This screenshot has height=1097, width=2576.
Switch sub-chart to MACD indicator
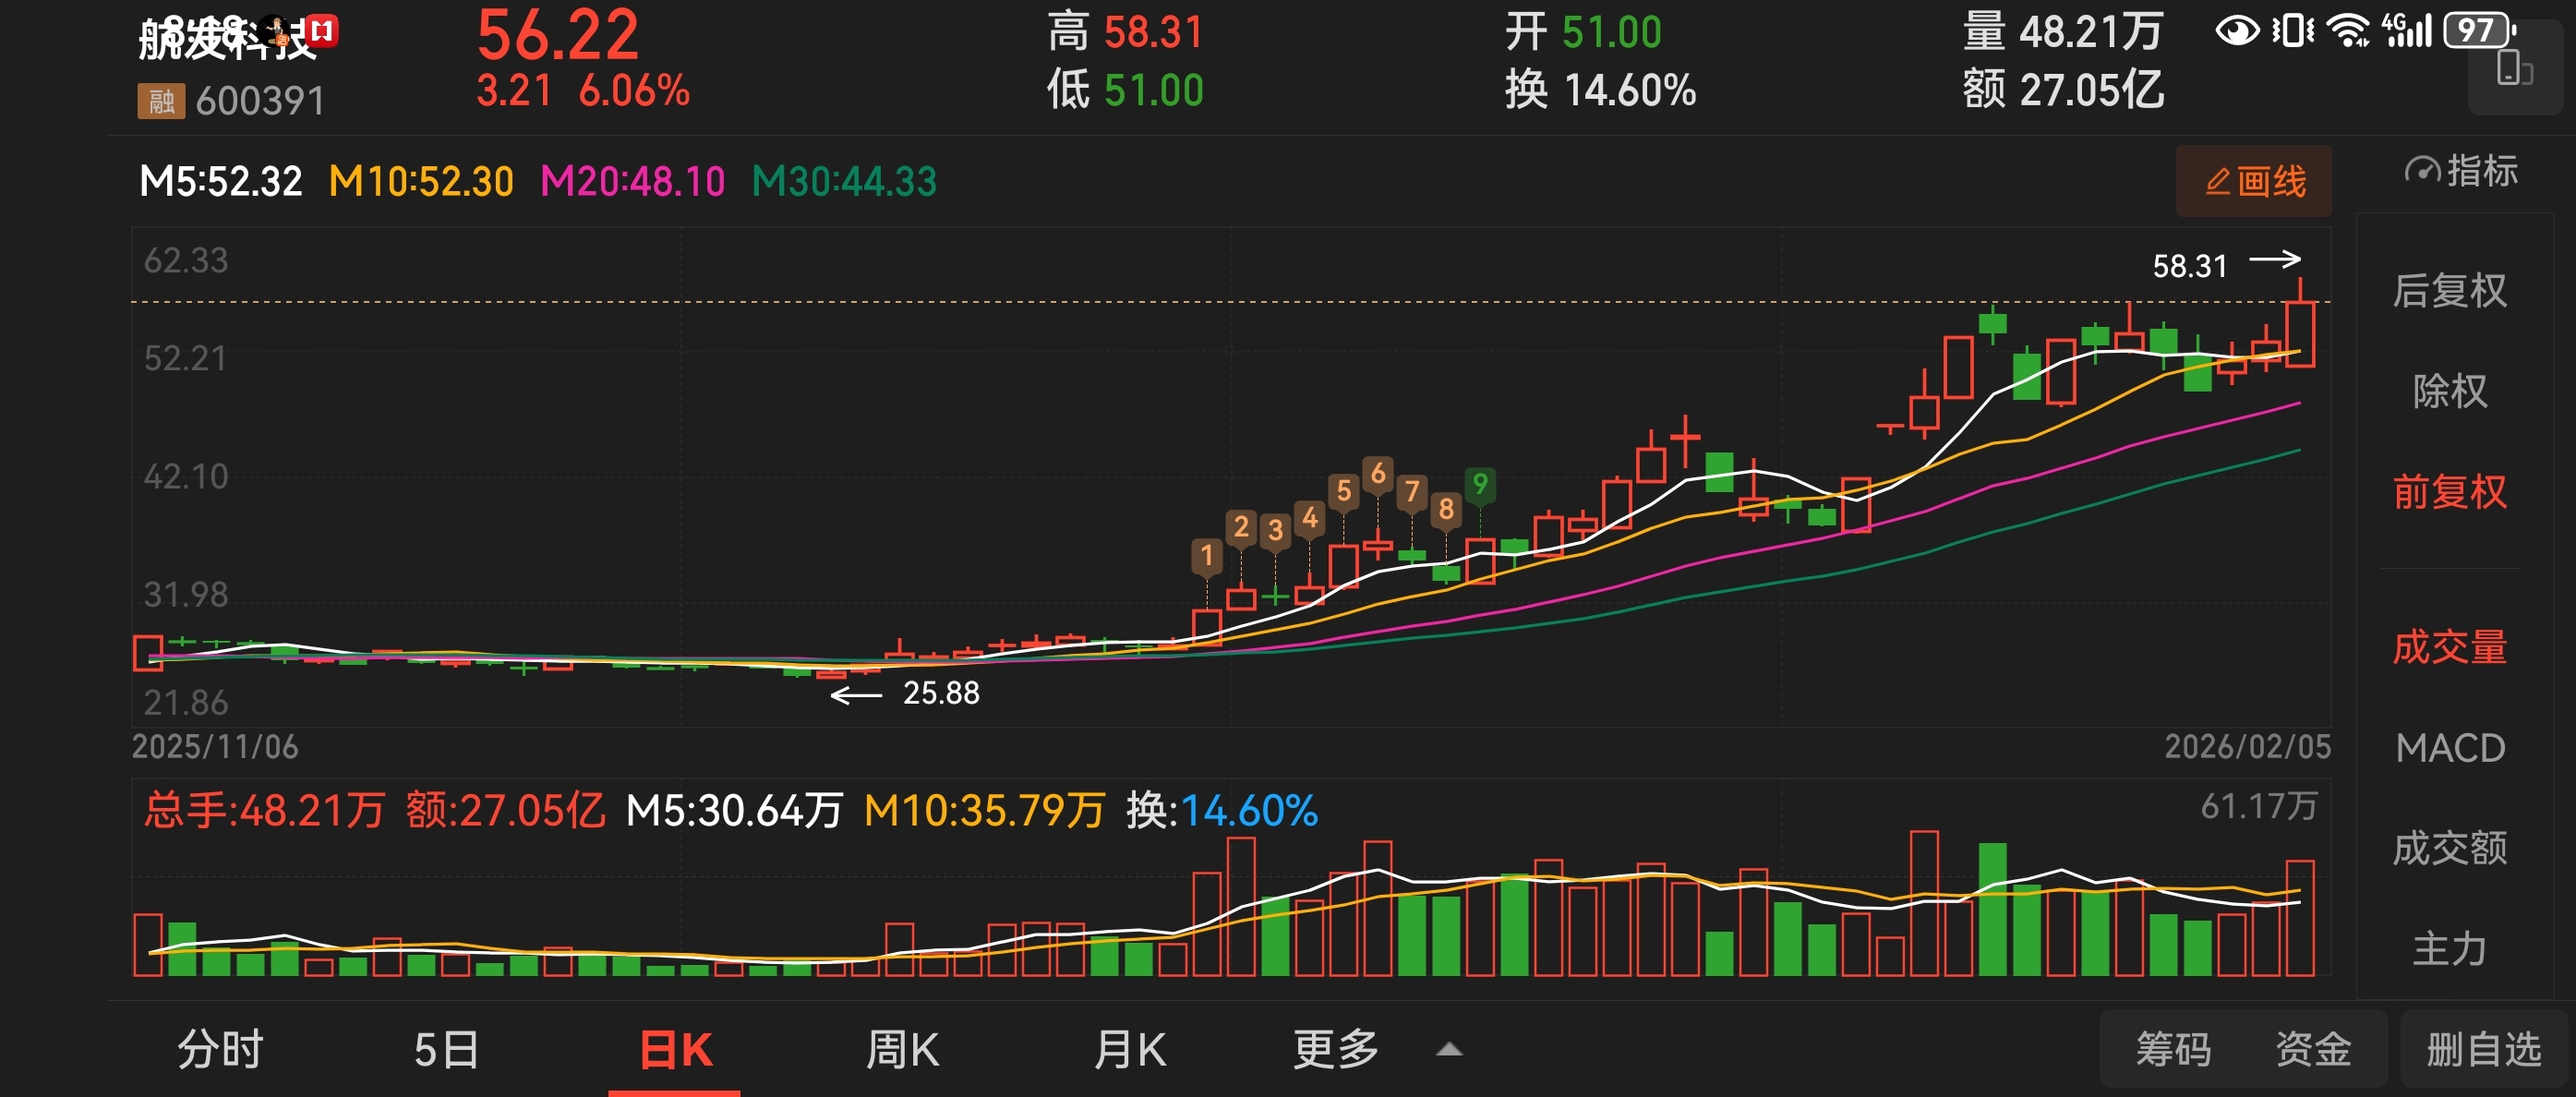coord(2449,748)
